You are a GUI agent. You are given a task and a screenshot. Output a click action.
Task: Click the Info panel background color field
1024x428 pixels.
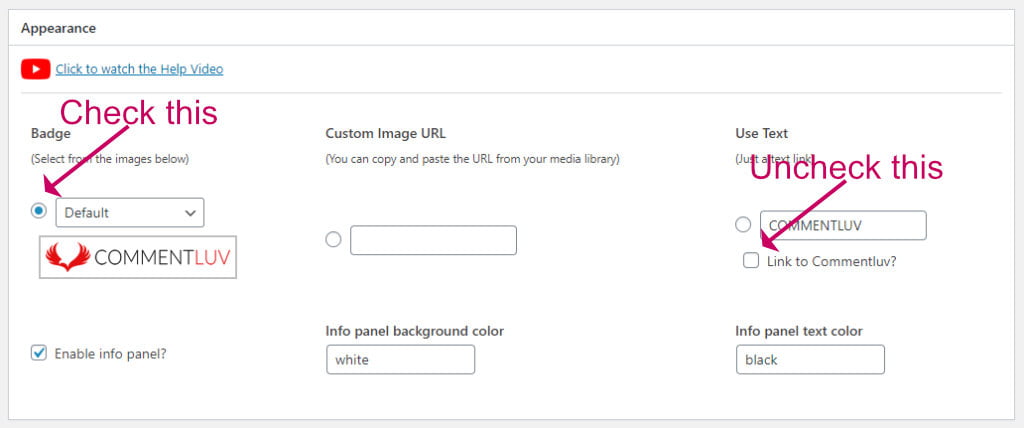coord(400,359)
